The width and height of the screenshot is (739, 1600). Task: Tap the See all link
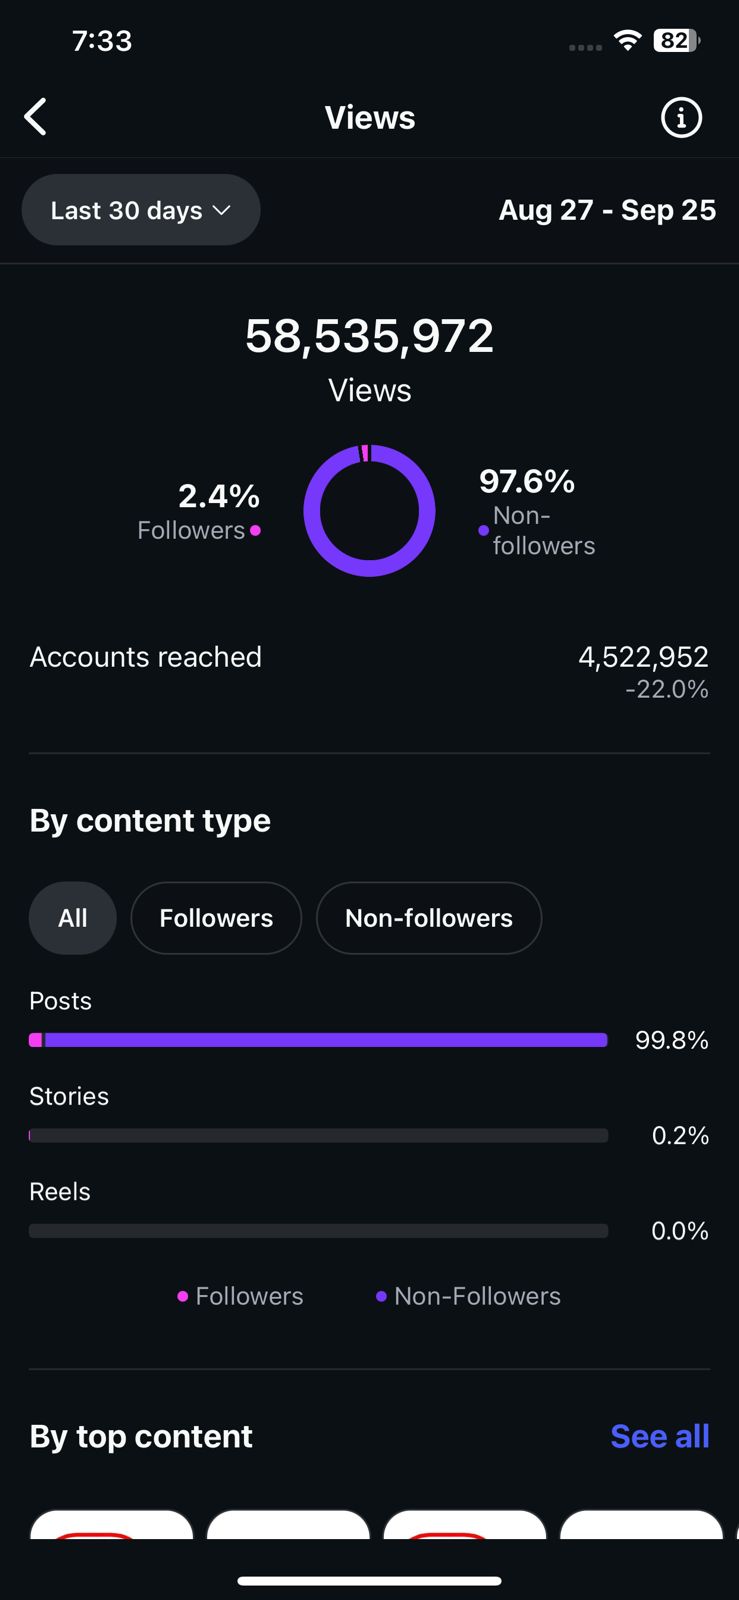[x=659, y=1436]
